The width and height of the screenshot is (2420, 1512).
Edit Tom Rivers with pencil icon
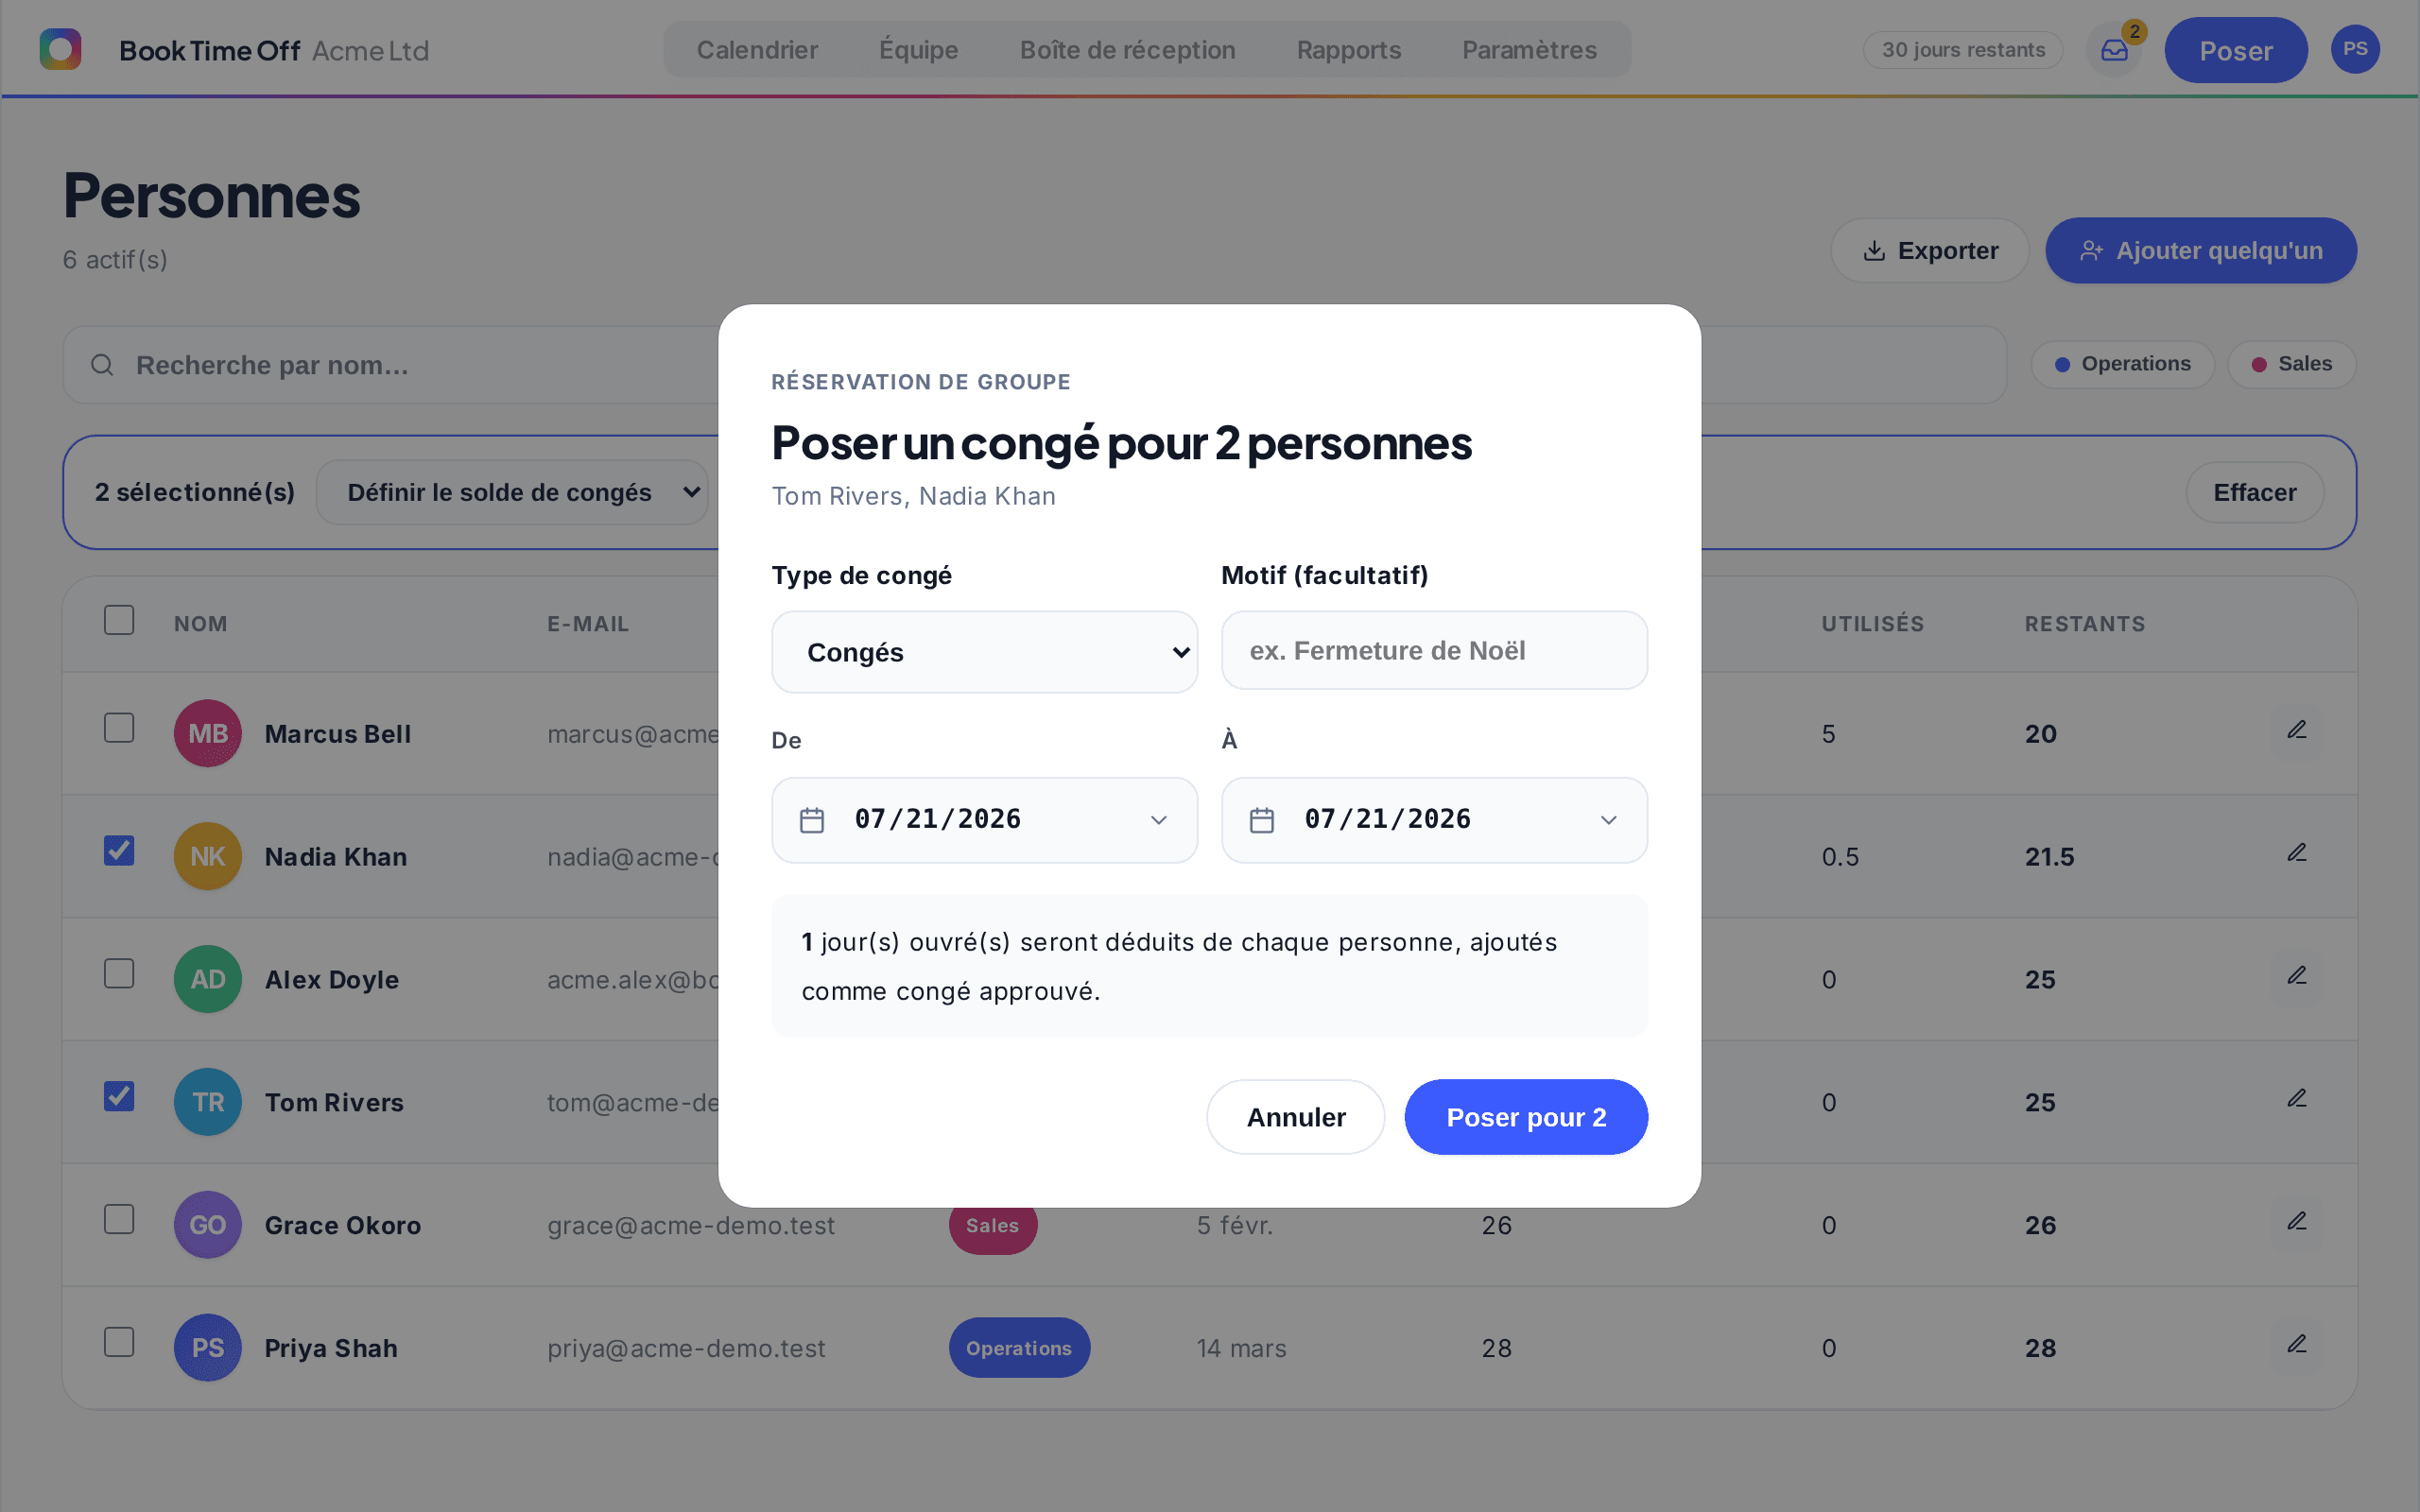pos(2297,1100)
